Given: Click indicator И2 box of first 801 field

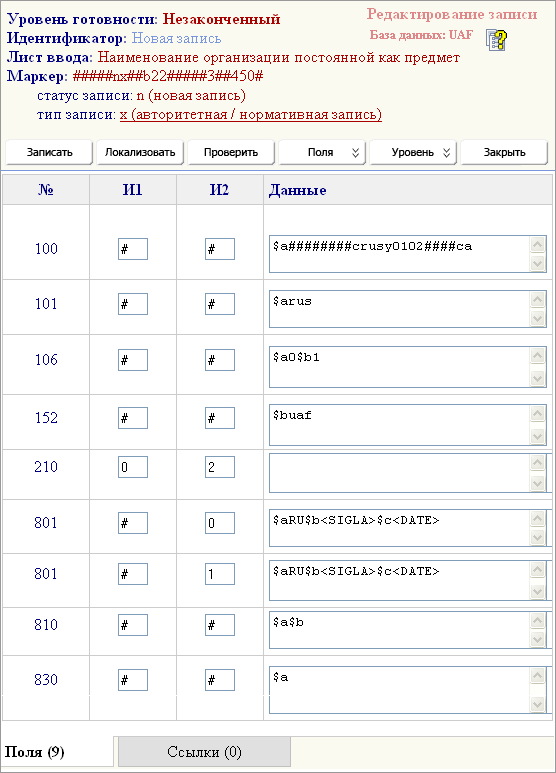Looking at the screenshot, I should [x=220, y=523].
